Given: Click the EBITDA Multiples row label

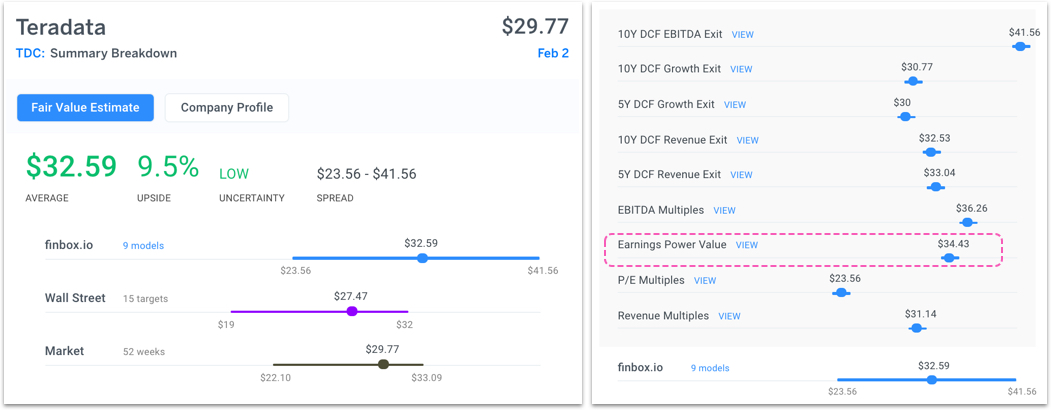Looking at the screenshot, I should [x=661, y=210].
